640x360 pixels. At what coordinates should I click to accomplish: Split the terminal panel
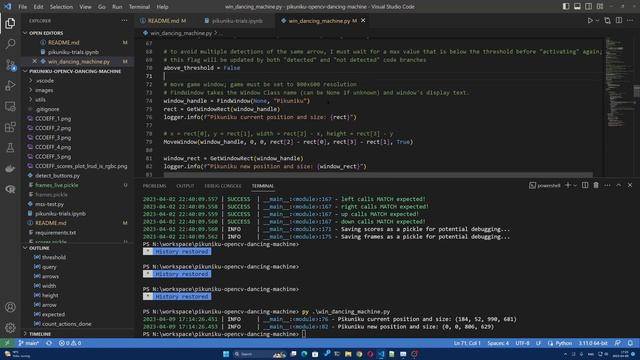[585, 185]
